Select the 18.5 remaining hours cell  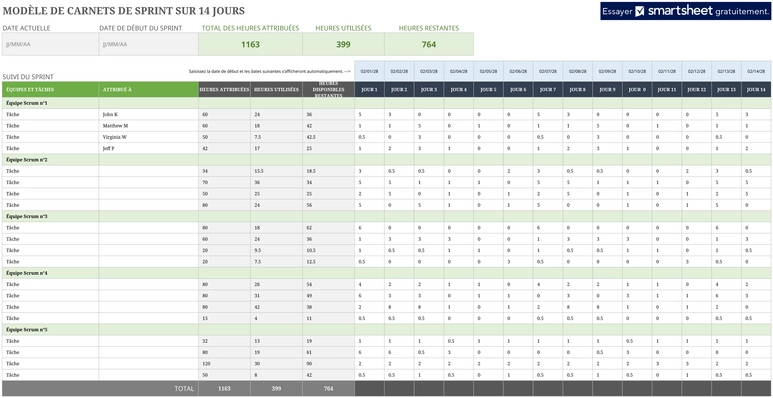328,171
